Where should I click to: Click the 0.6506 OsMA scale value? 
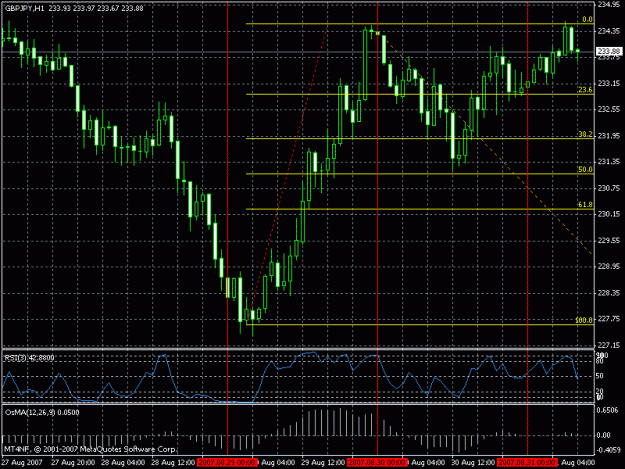tap(609, 410)
